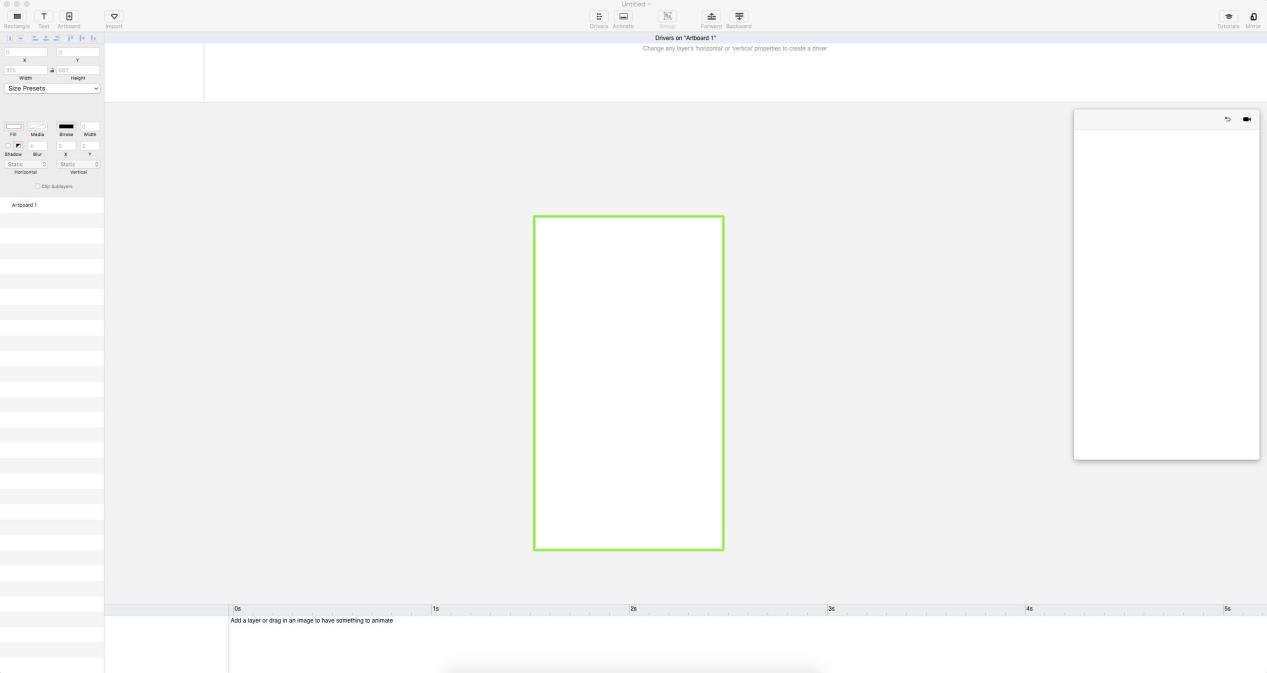This screenshot has width=1267, height=673.
Task: Toggle the width-height aspect lock
Action: click(x=52, y=70)
